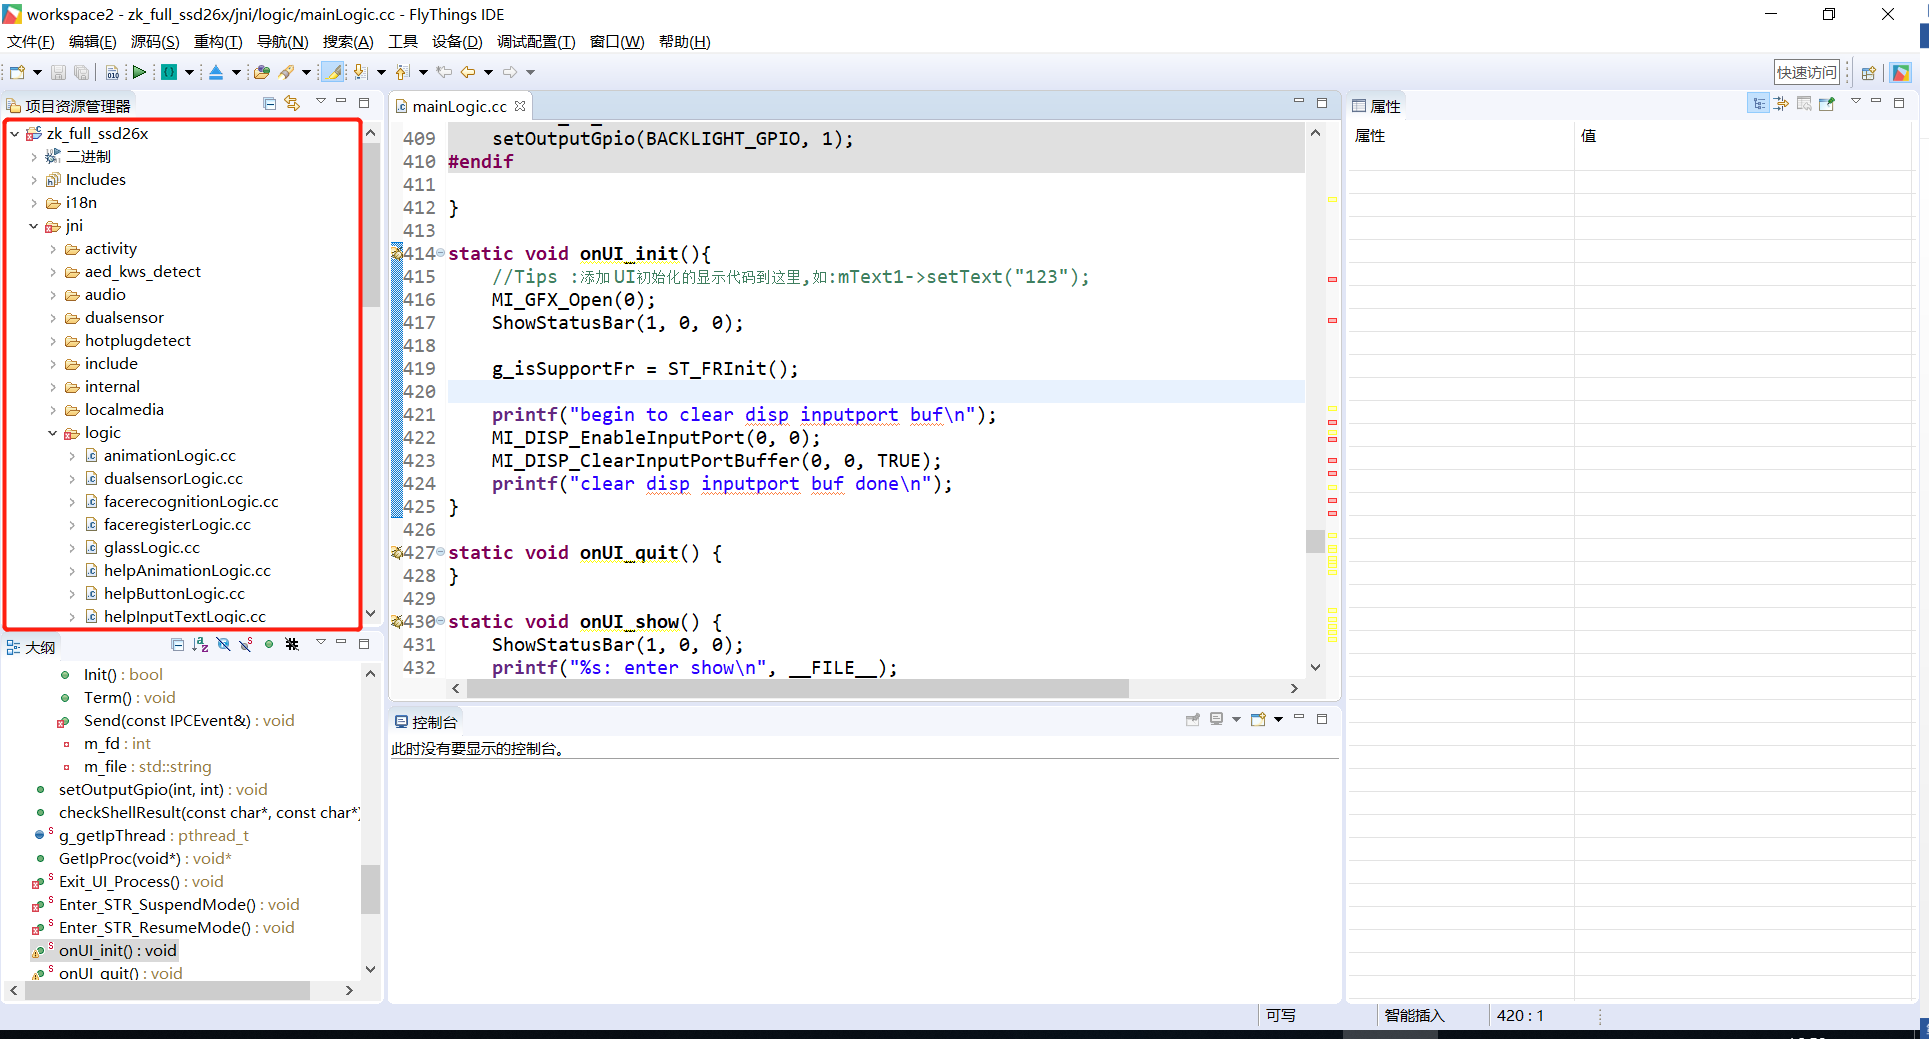The width and height of the screenshot is (1929, 1039).
Task: Open the 重构(T) menu
Action: tap(218, 42)
